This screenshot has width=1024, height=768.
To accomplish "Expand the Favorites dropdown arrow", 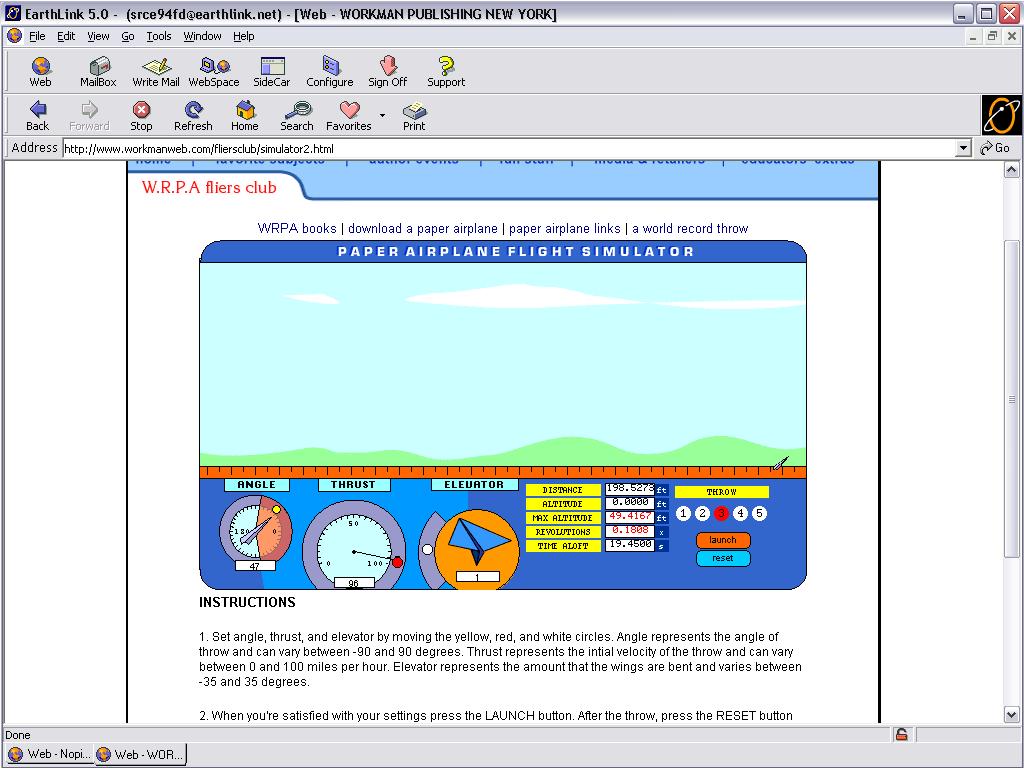I will click(382, 115).
